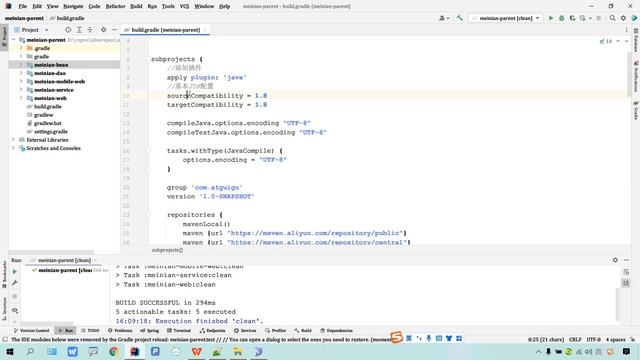
Task: Run with coverage icon in toolbar
Action: 572,18
